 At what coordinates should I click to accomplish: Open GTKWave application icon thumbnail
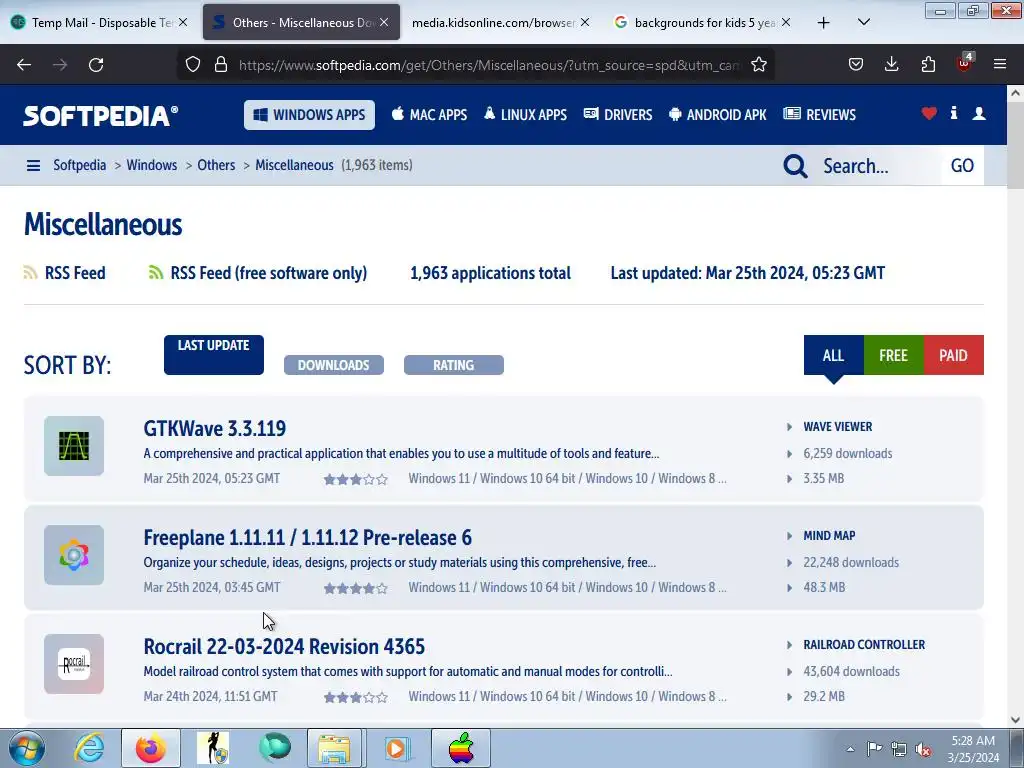(74, 446)
